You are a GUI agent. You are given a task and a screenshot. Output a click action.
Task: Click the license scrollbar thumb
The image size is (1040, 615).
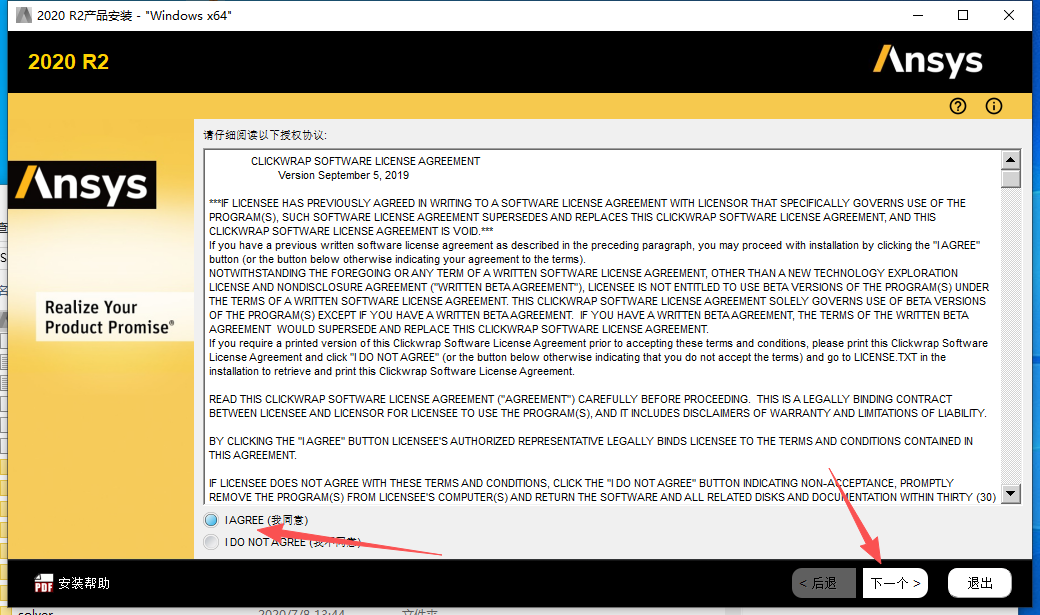pos(1011,179)
